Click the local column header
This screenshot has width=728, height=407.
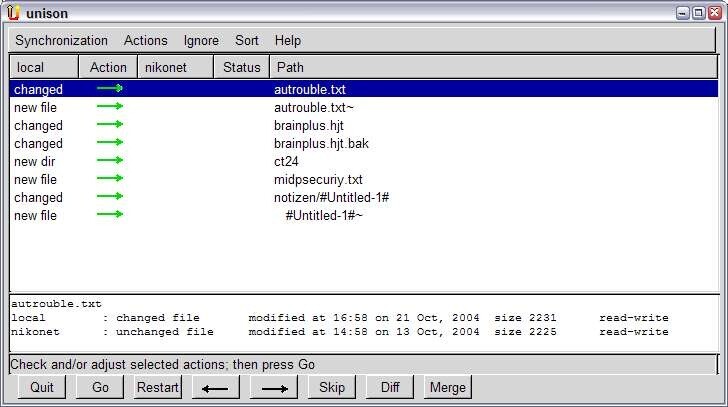tap(44, 67)
